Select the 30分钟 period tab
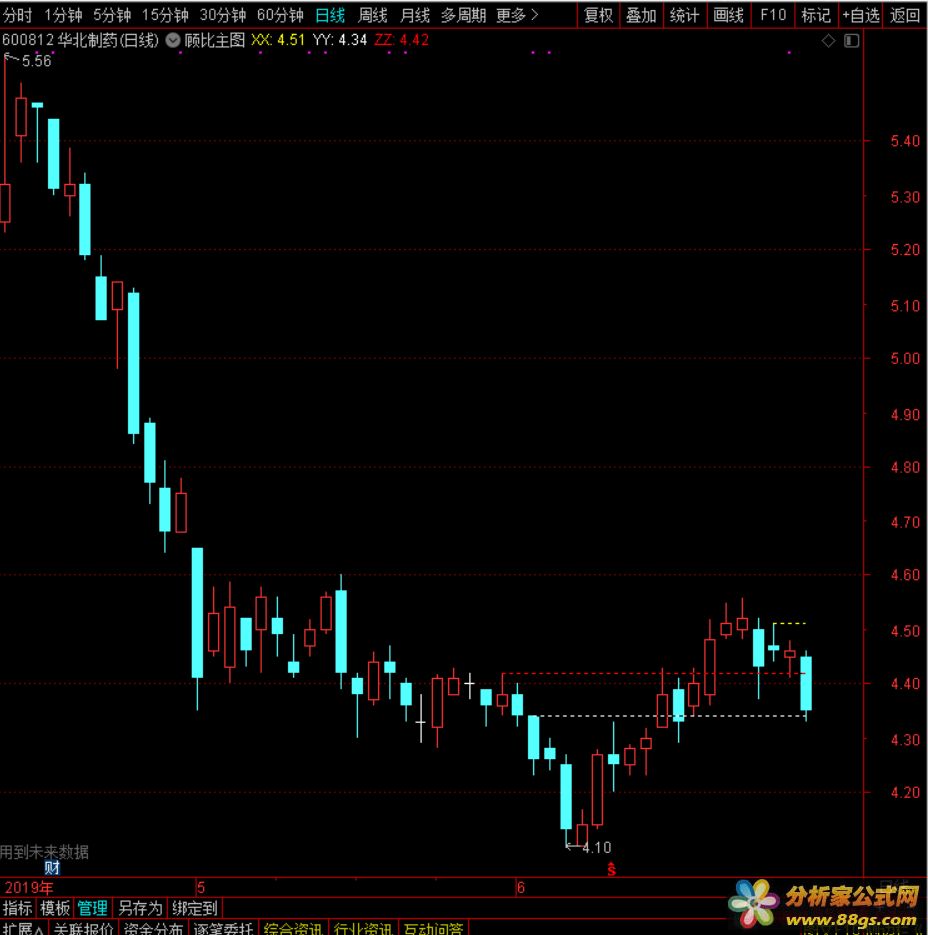This screenshot has width=928, height=935. [x=222, y=15]
